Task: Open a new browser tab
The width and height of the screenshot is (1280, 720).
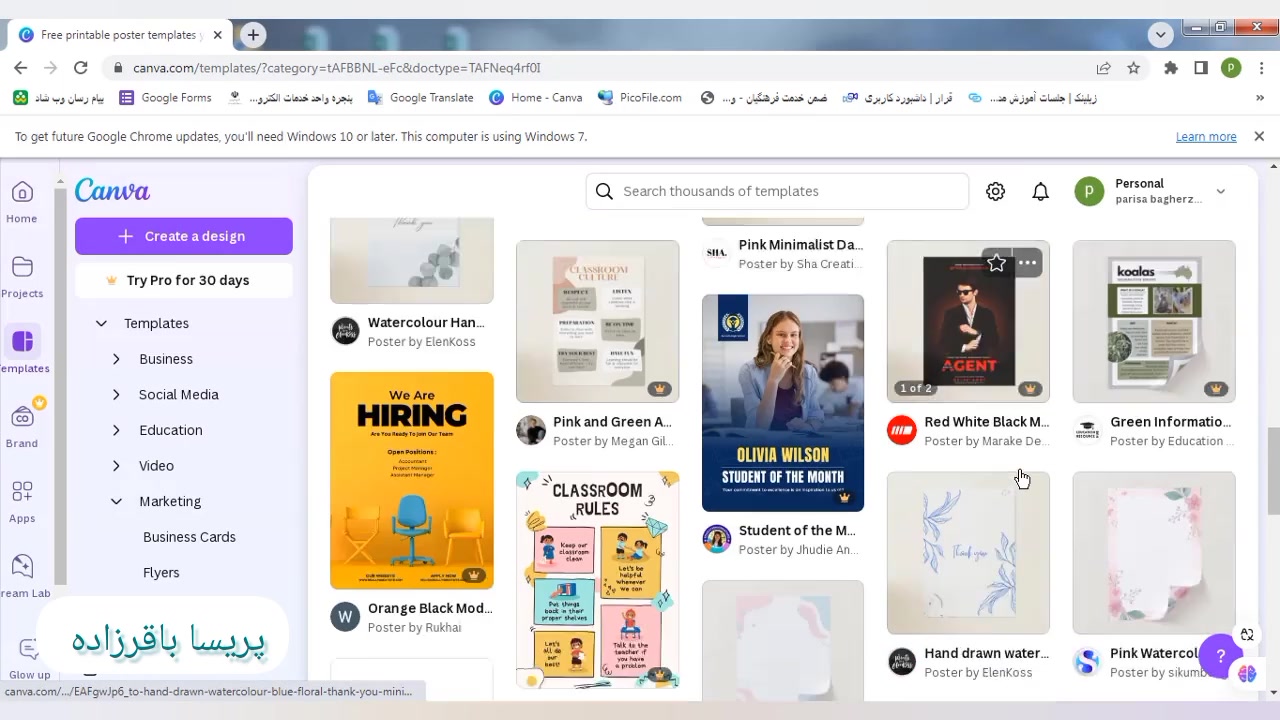Action: click(x=253, y=35)
